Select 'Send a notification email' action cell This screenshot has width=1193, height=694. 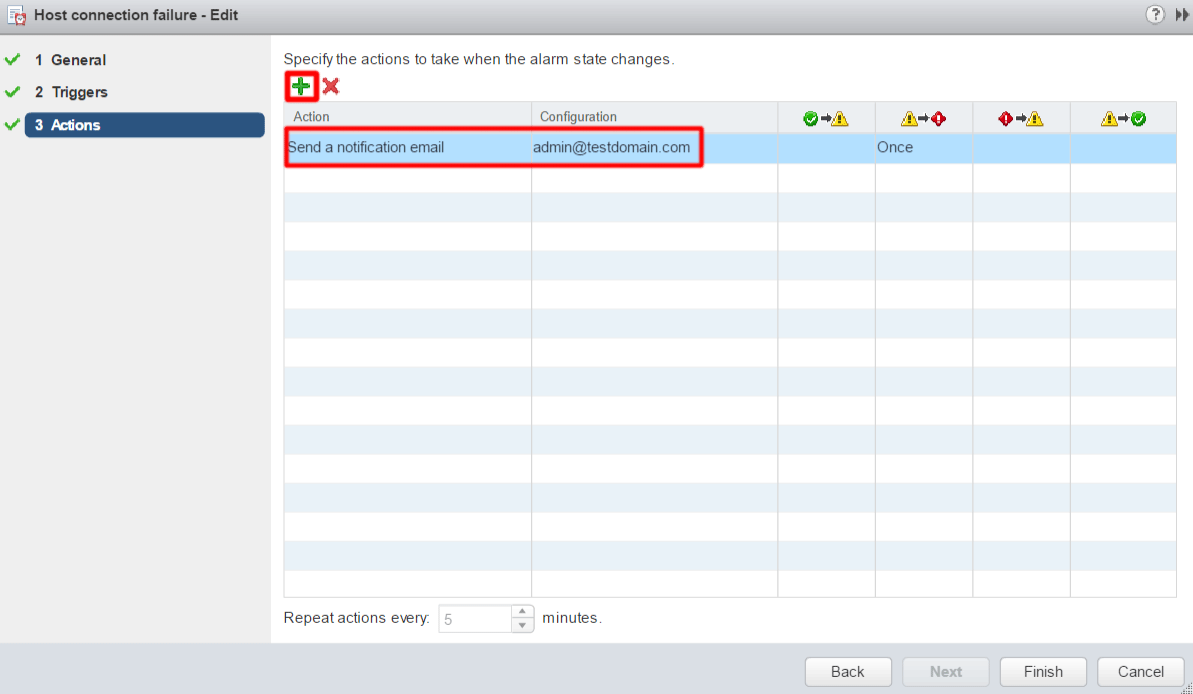408,148
